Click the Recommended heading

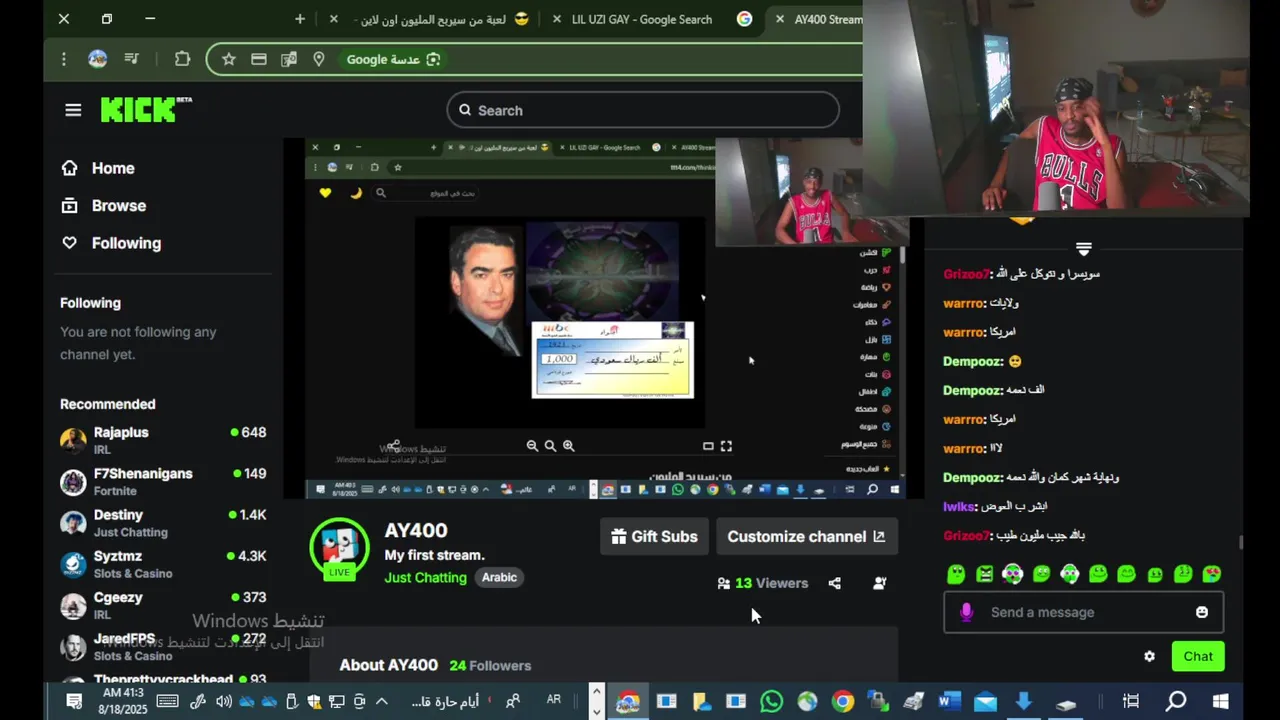pyautogui.click(x=108, y=404)
